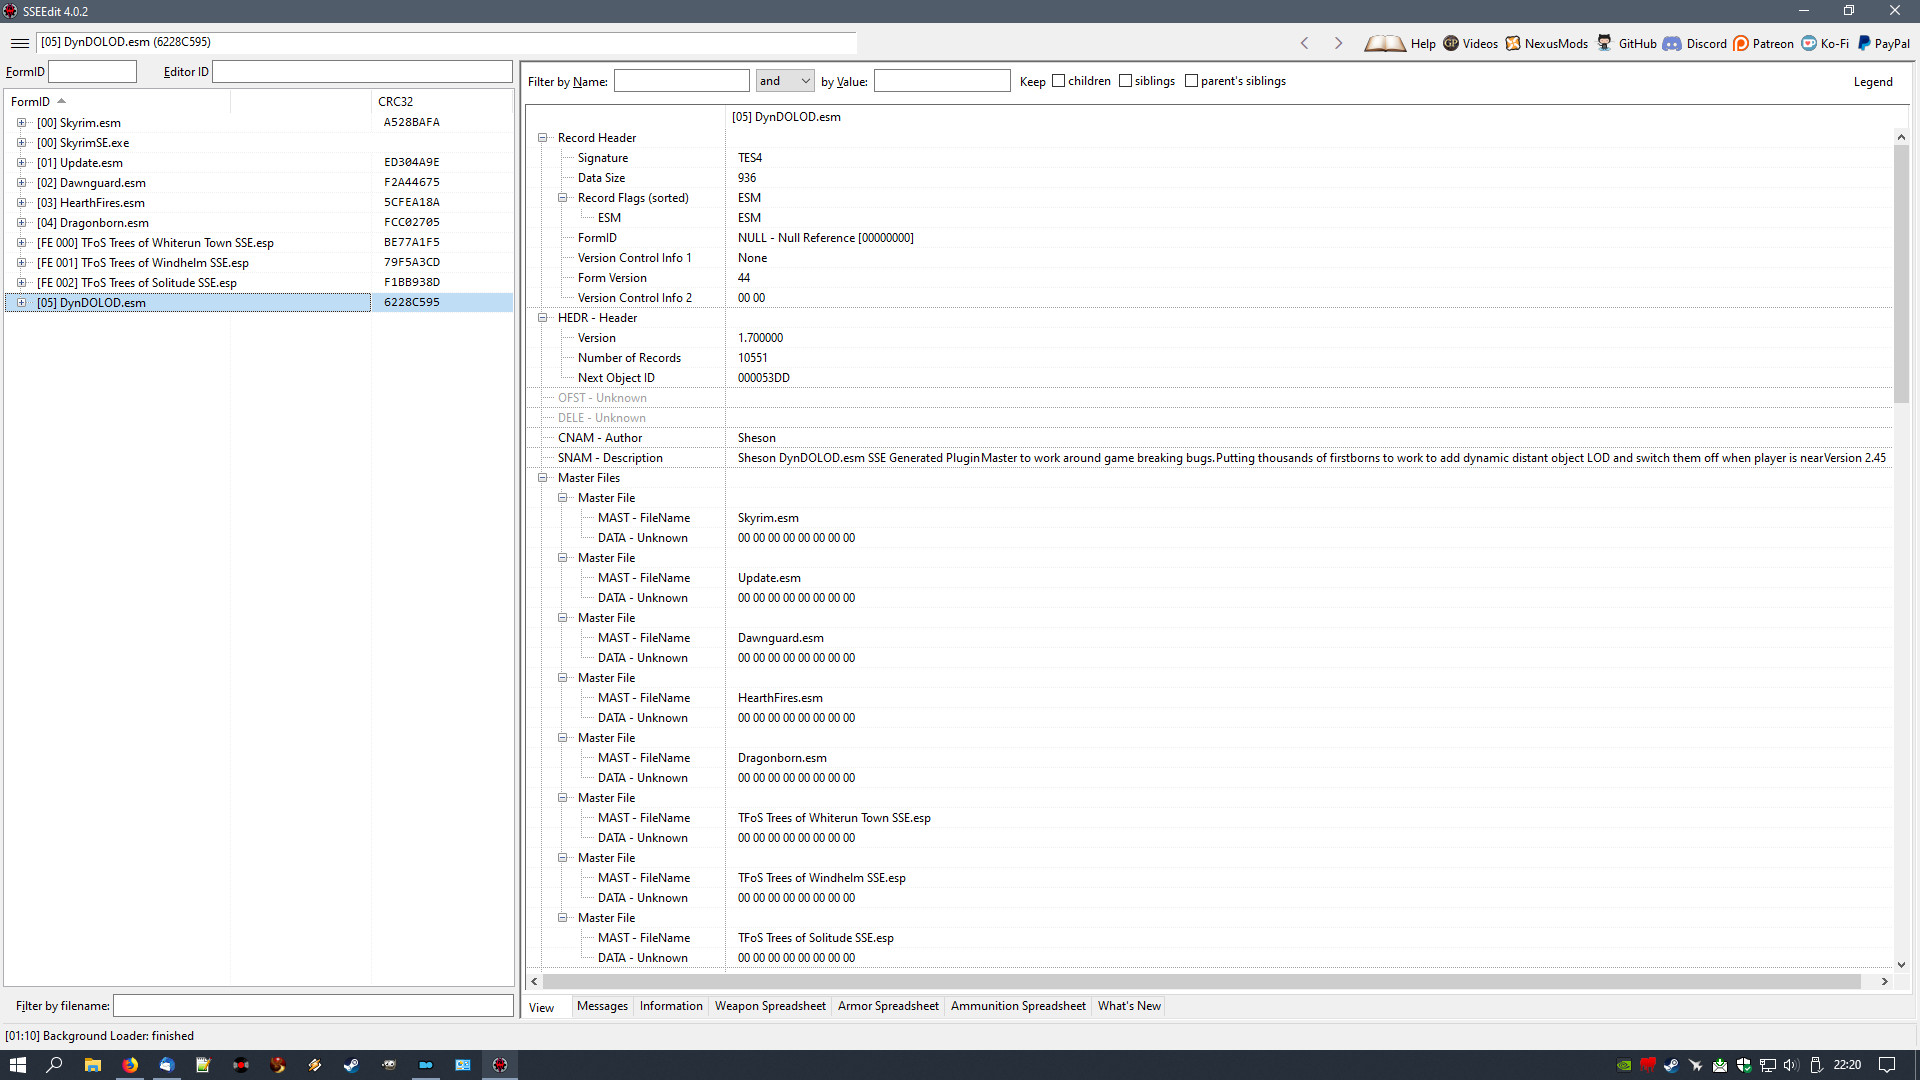The image size is (1920, 1080).
Task: Open the 'and' filter combo box
Action: pos(785,81)
